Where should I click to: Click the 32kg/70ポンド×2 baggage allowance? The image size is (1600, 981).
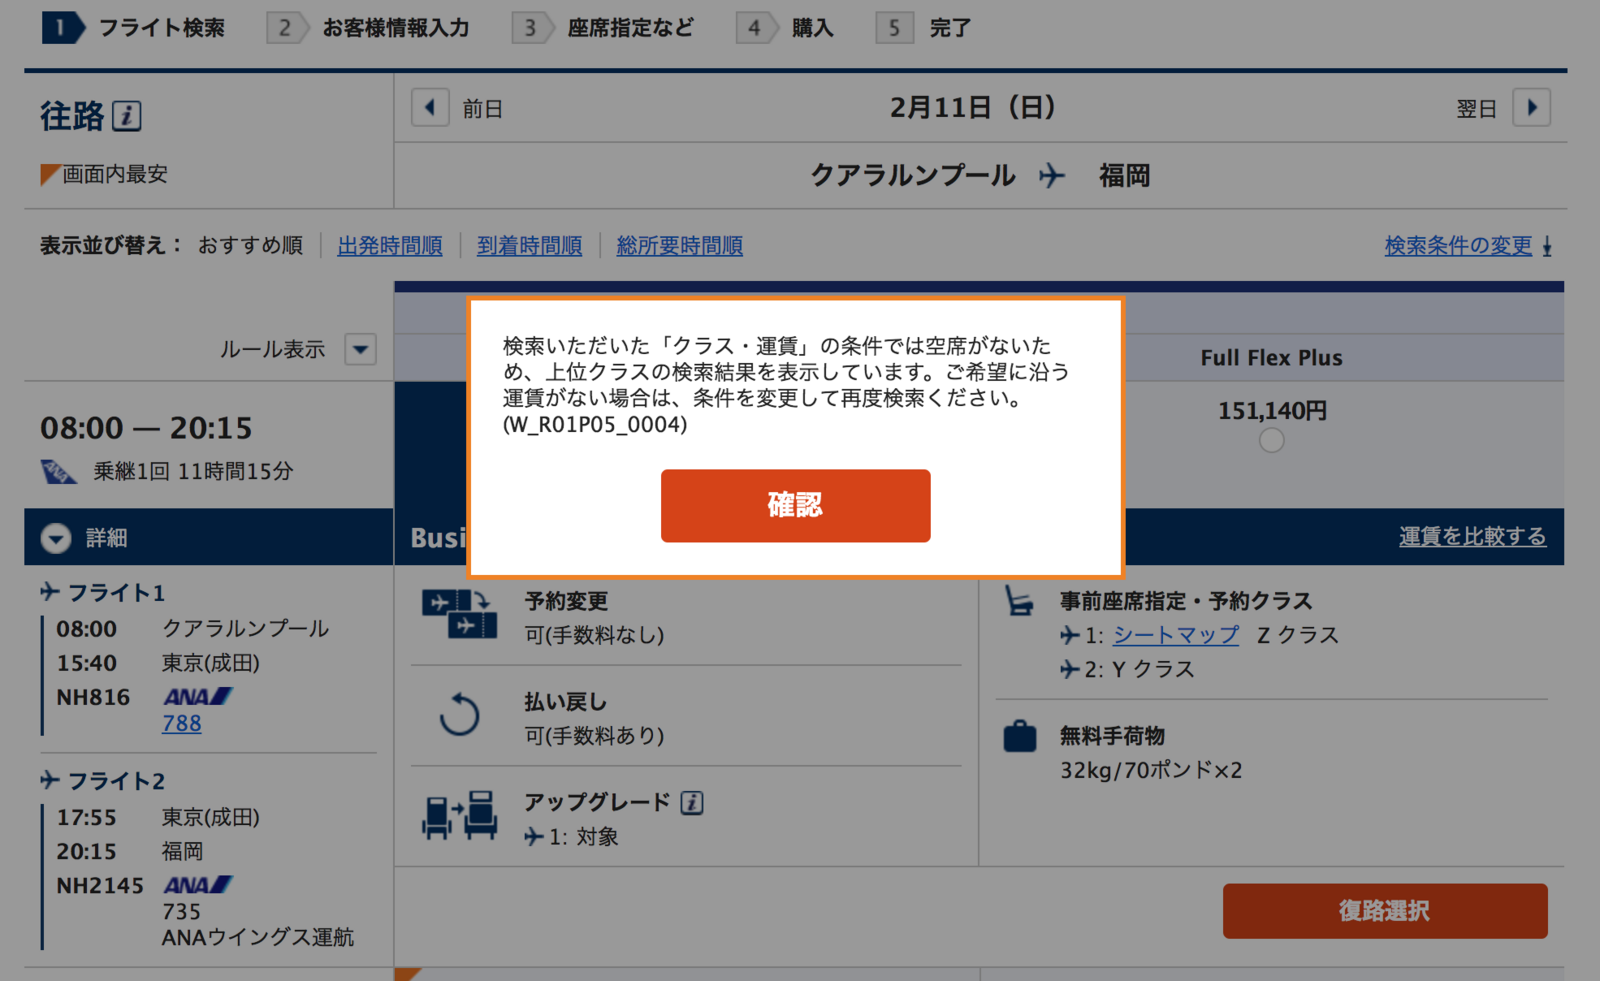tap(1151, 770)
